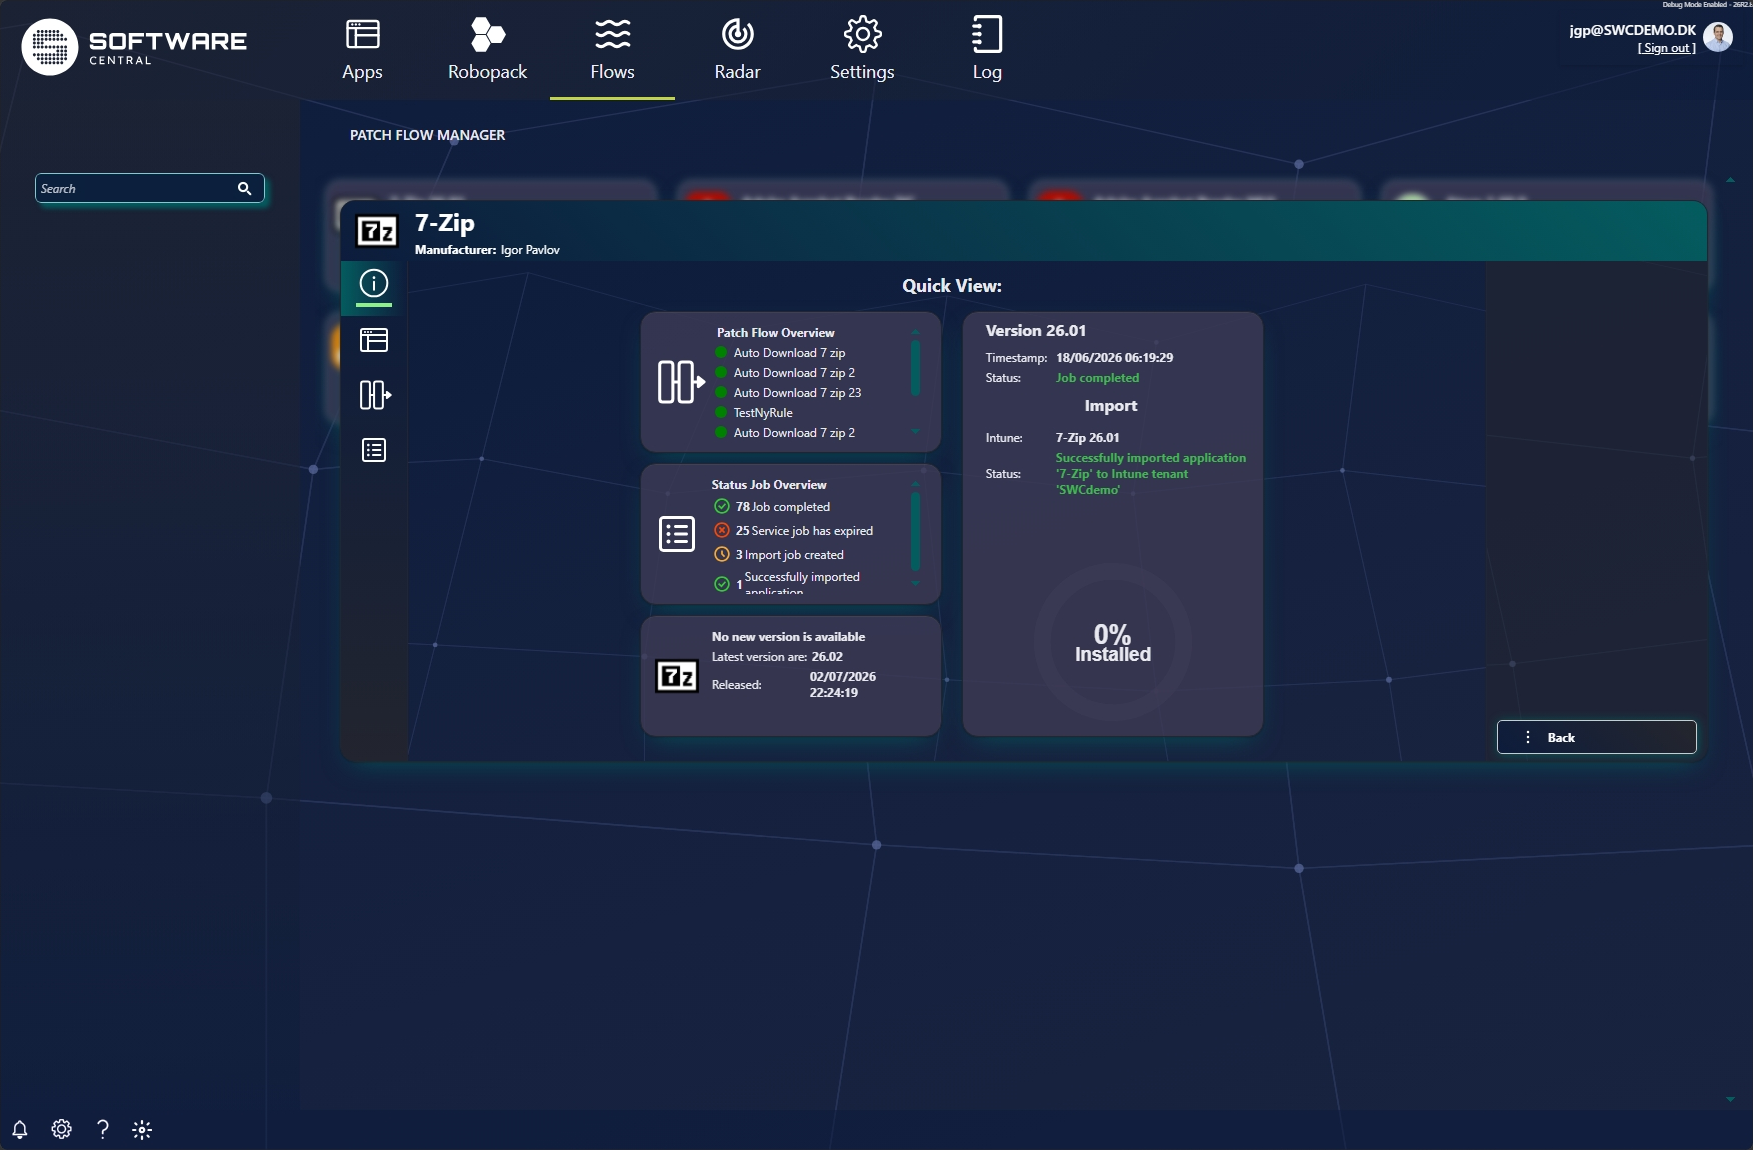Click the 7z icon in the version card
The height and width of the screenshot is (1150, 1753).
coord(677,676)
